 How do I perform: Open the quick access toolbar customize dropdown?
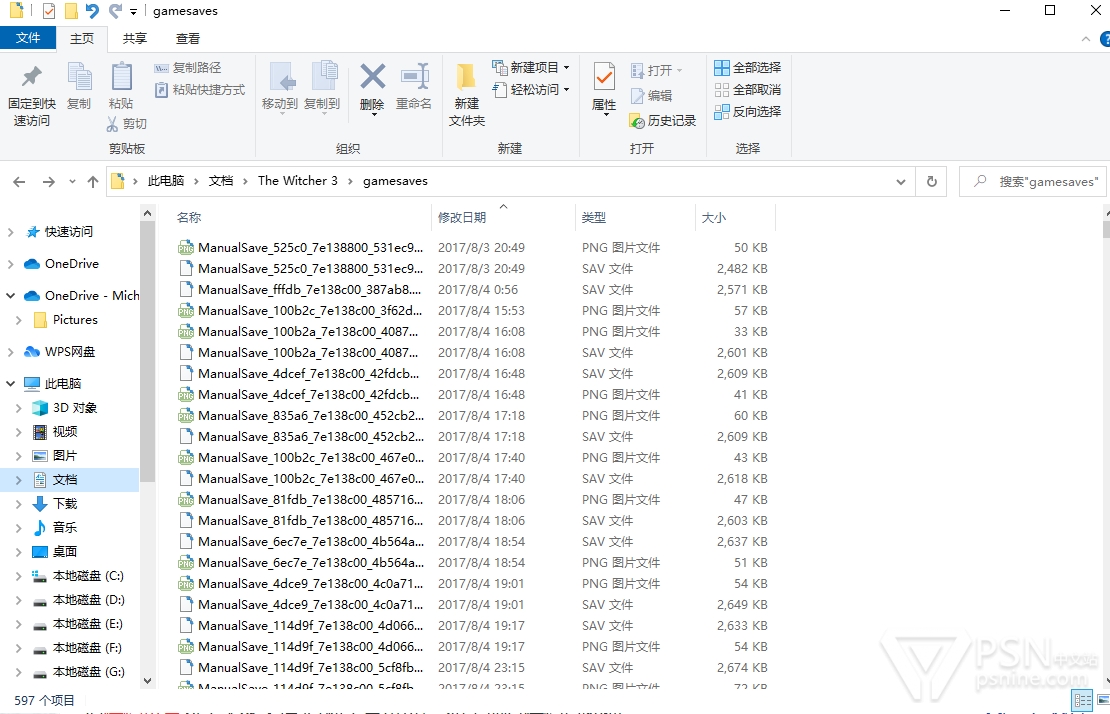(134, 11)
